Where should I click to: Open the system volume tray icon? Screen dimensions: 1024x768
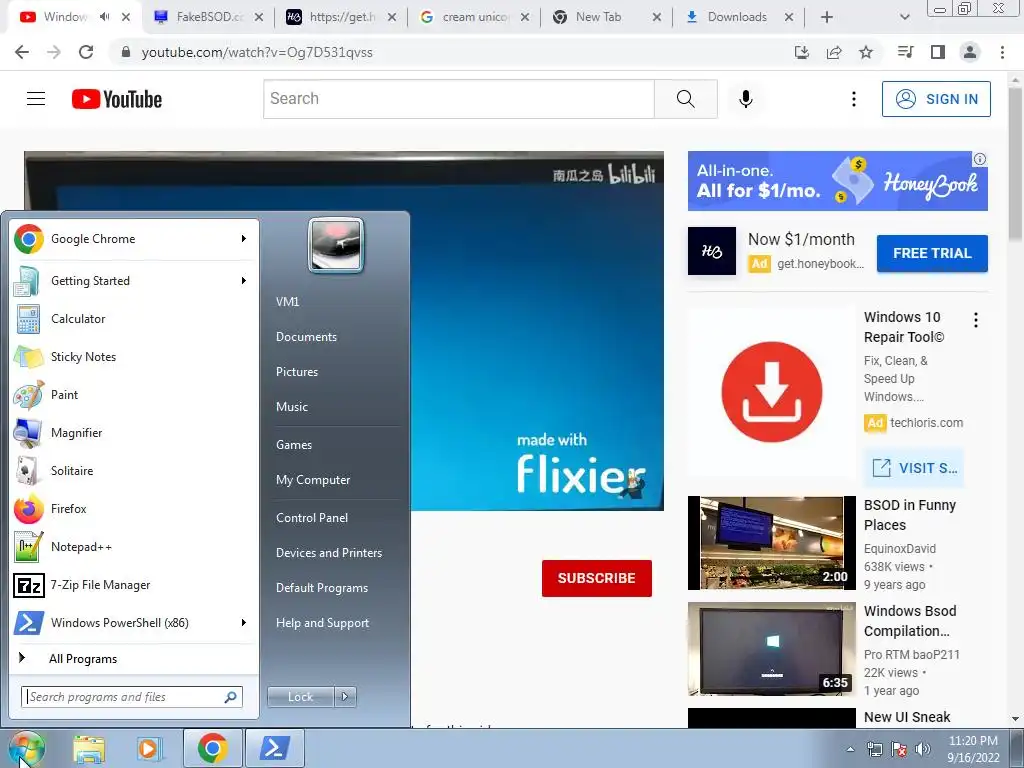pyautogui.click(x=922, y=749)
